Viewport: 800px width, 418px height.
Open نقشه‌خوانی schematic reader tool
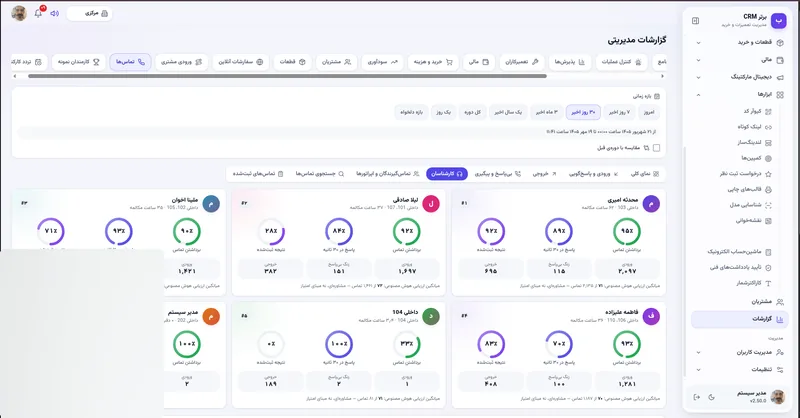click(x=753, y=221)
